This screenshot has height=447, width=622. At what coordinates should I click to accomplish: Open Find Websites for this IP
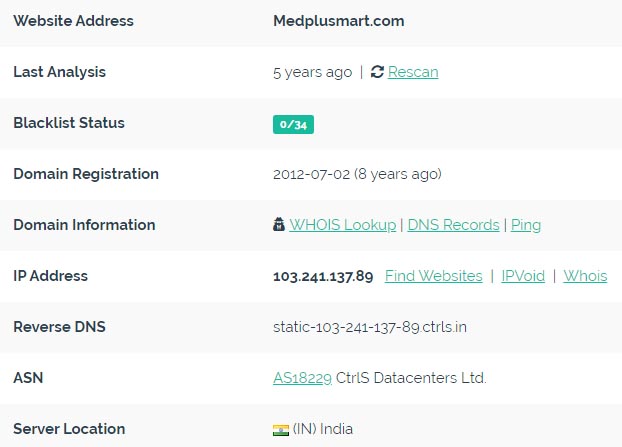(434, 276)
